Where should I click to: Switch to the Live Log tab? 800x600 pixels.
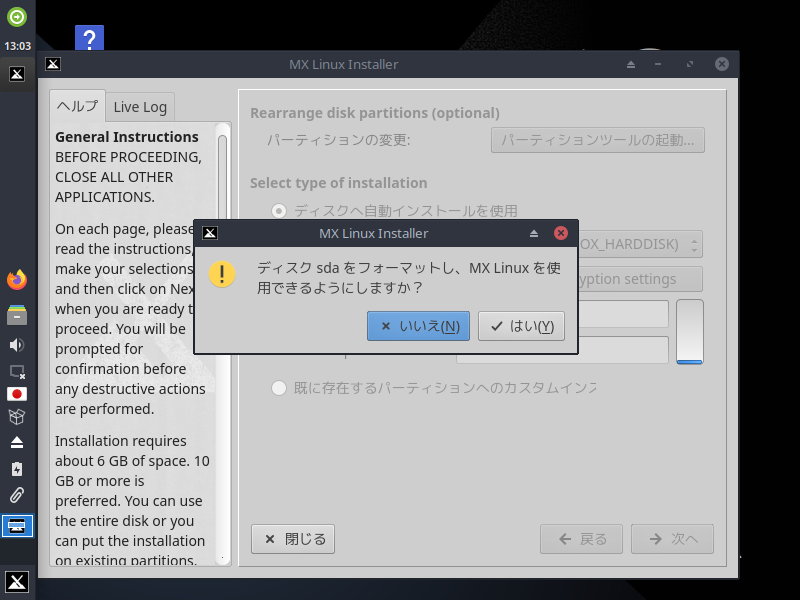[x=140, y=107]
